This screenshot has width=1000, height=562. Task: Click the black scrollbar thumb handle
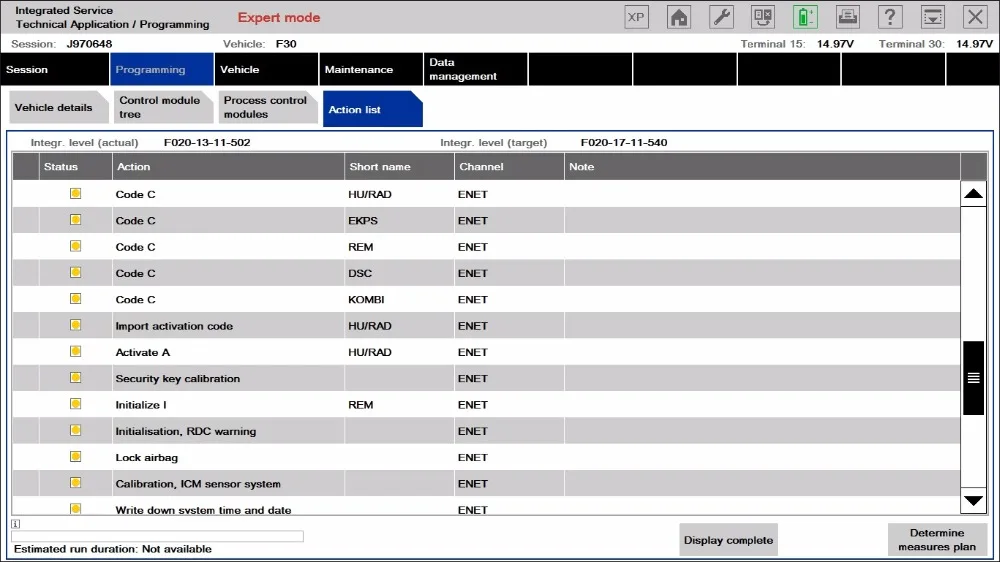click(973, 378)
